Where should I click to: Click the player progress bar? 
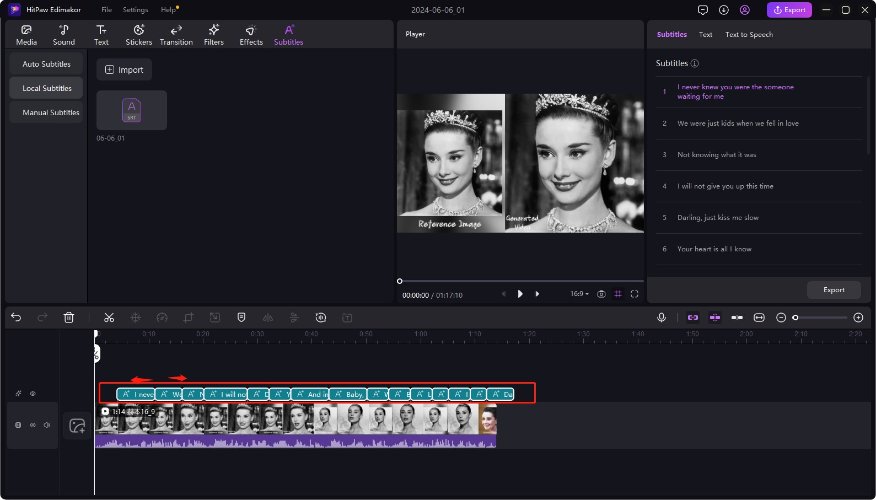coord(521,281)
